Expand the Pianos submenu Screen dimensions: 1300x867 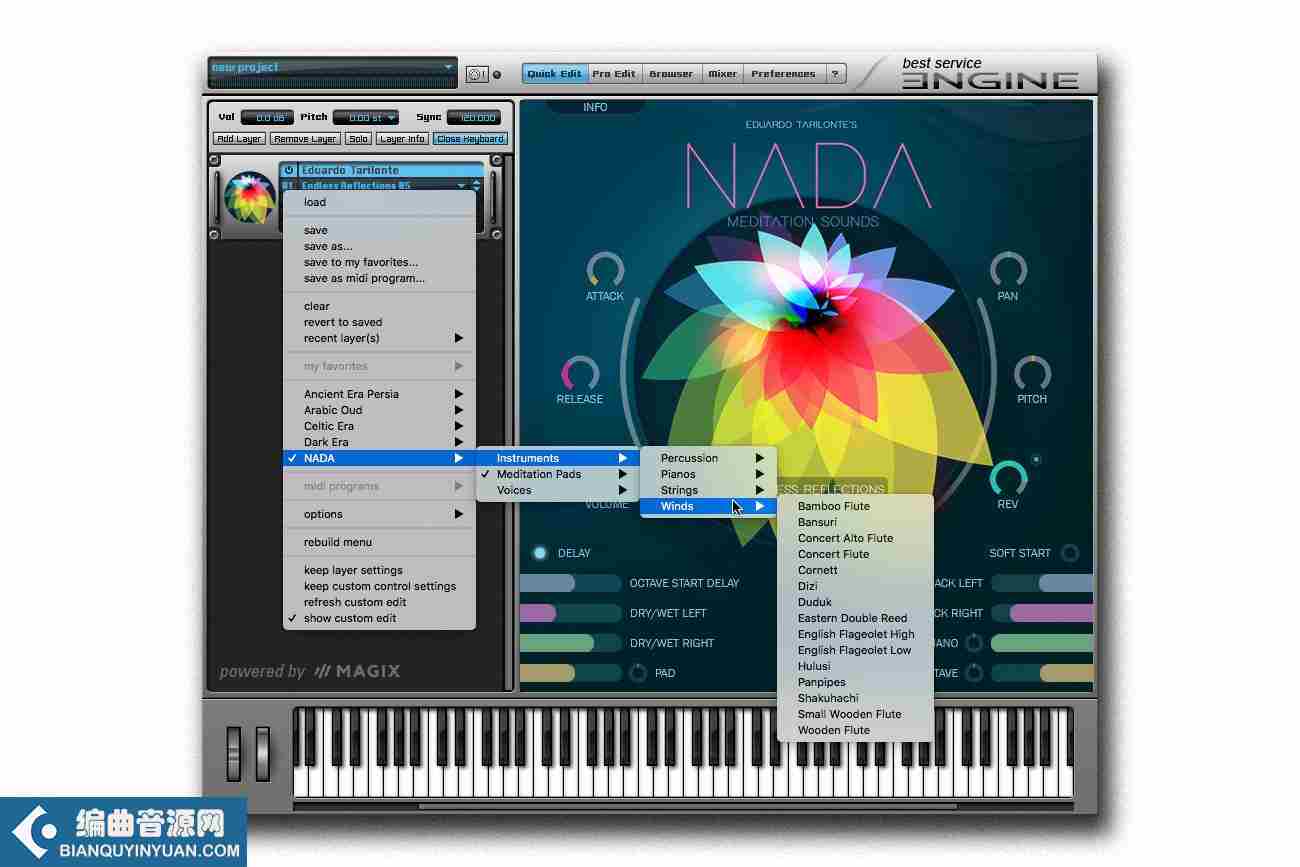[x=708, y=474]
